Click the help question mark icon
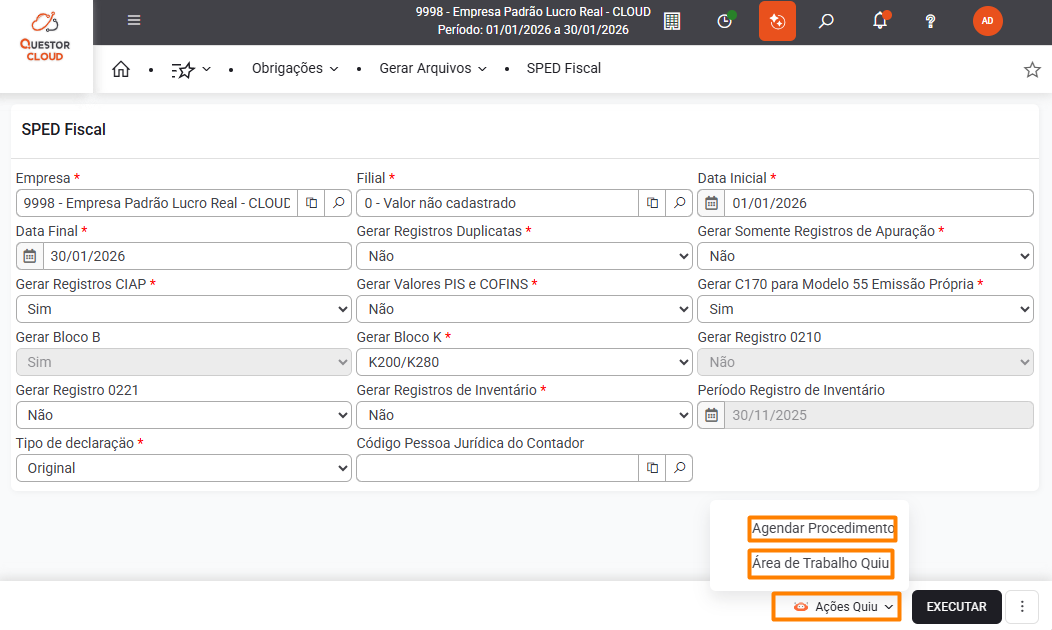Screen dimensions: 1052x630 point(930,21)
